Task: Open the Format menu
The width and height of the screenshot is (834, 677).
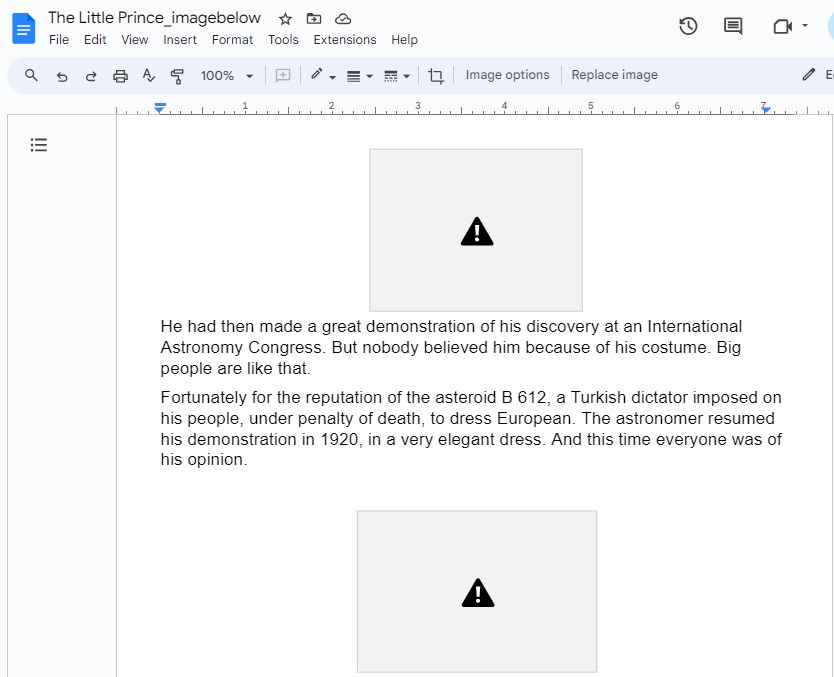Action: [232, 40]
